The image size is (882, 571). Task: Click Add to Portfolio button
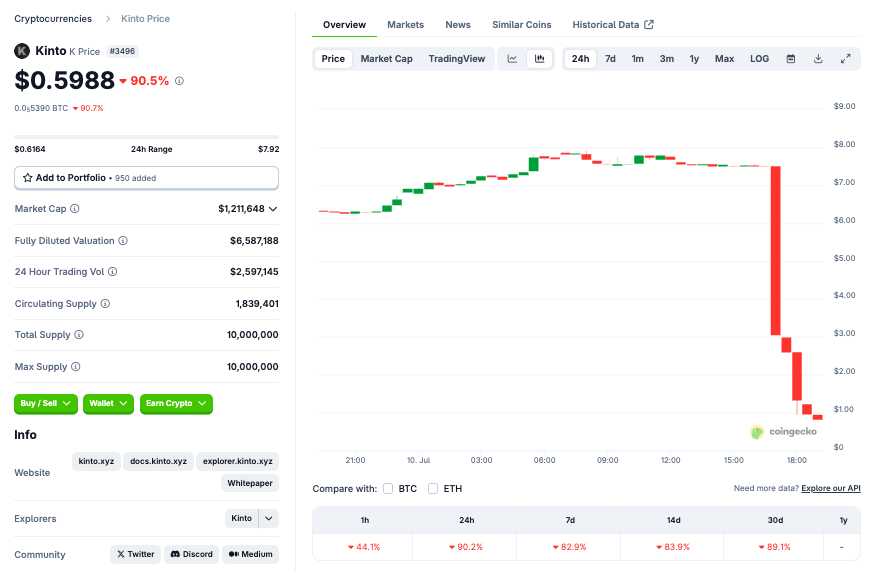click(x=146, y=178)
